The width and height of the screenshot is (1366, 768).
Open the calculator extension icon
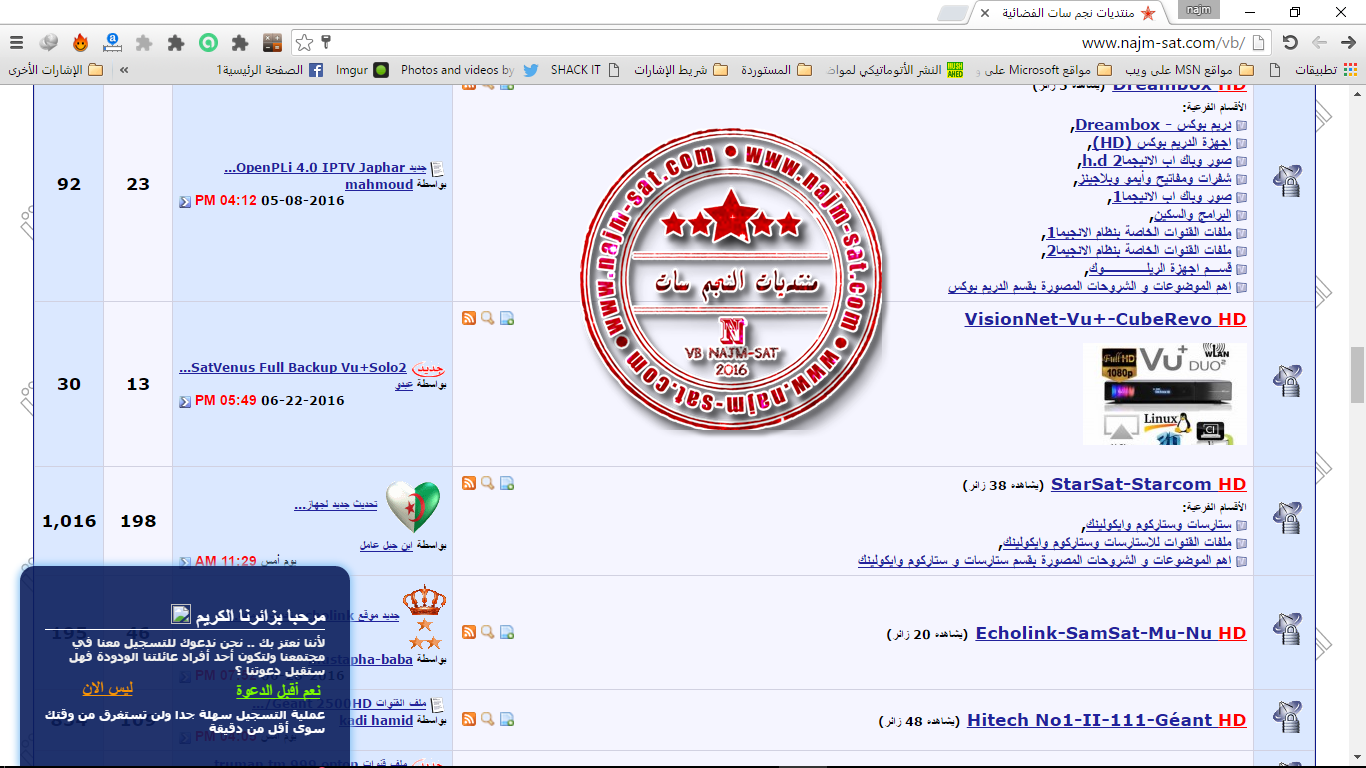tap(272, 43)
